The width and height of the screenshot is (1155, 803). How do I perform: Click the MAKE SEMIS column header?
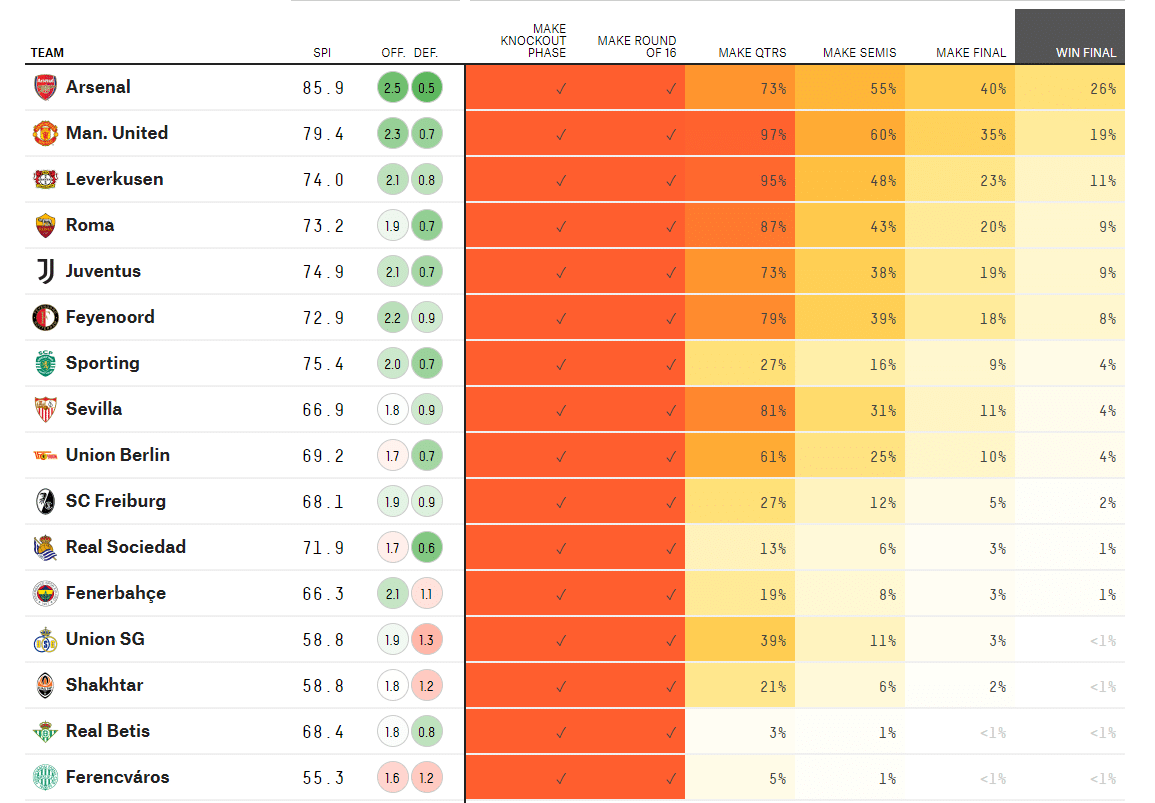[x=859, y=53]
